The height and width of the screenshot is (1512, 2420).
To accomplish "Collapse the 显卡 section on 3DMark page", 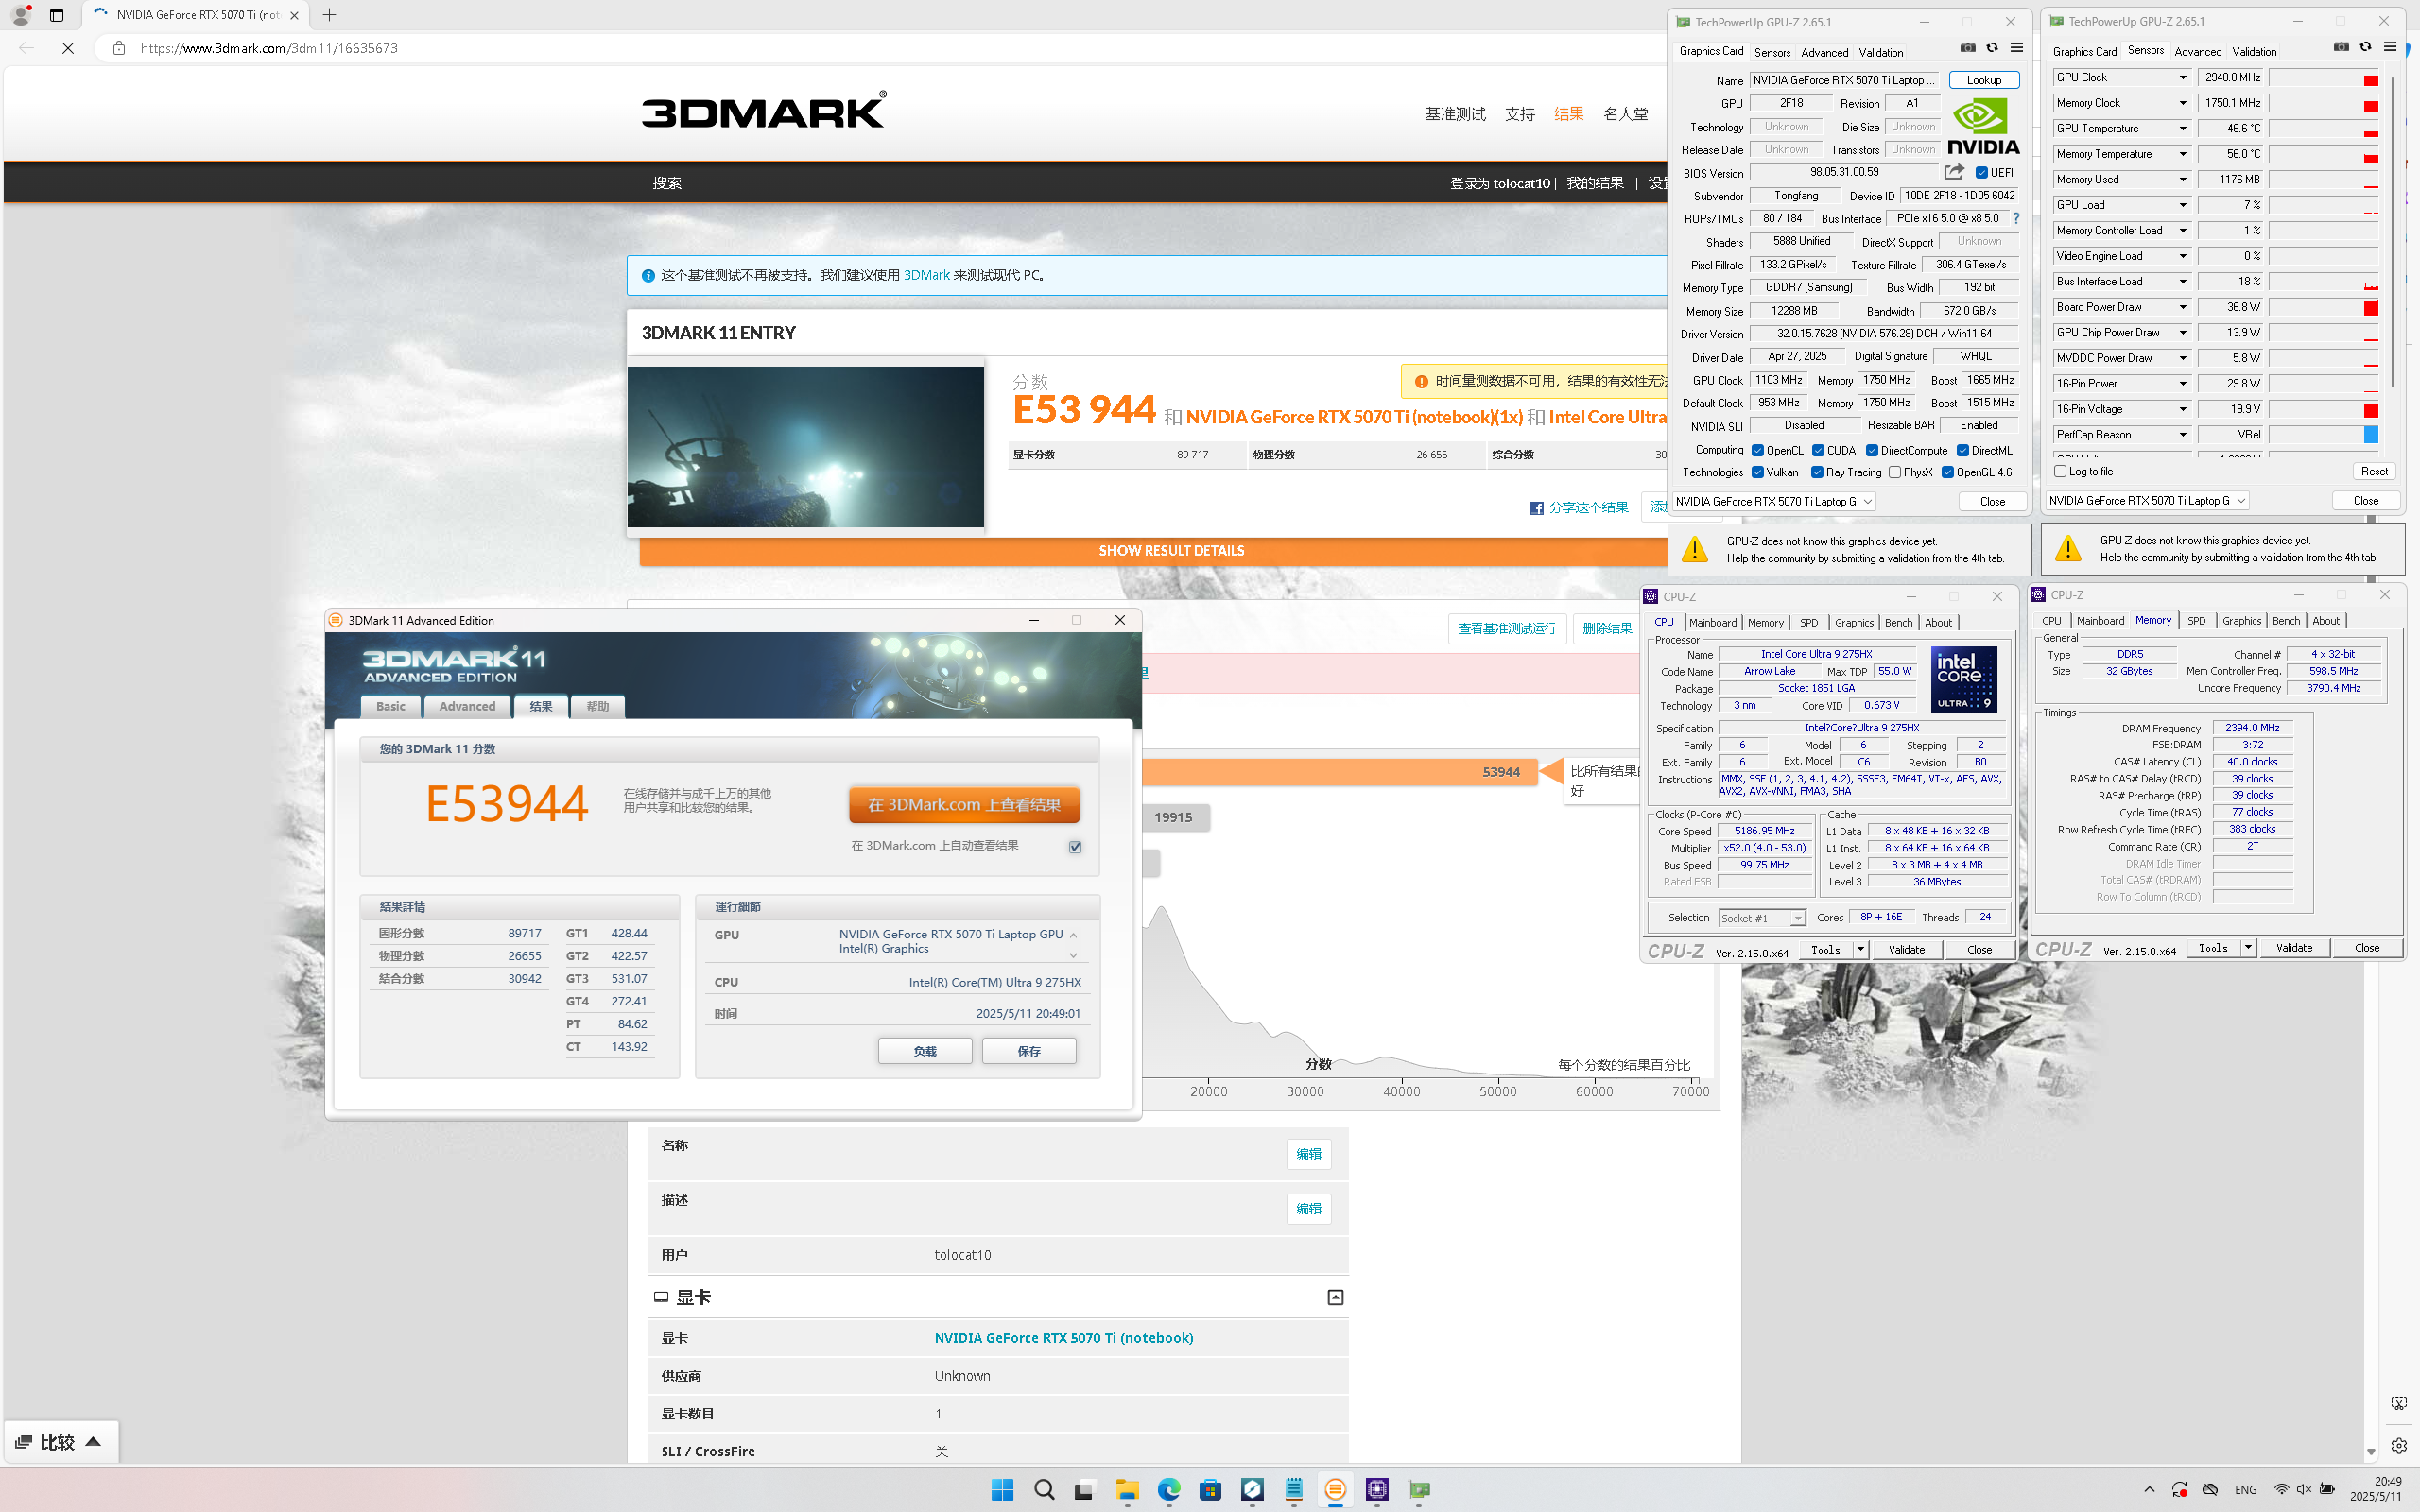I will pyautogui.click(x=1335, y=1297).
